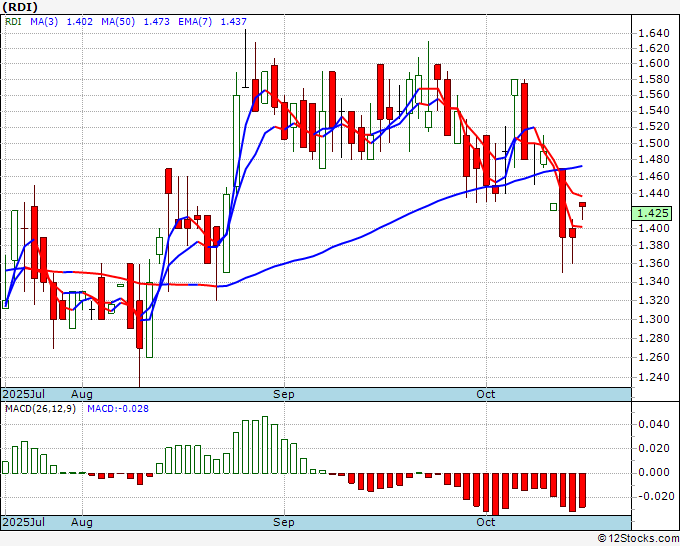Click the 1.380 price axis label

654,245
